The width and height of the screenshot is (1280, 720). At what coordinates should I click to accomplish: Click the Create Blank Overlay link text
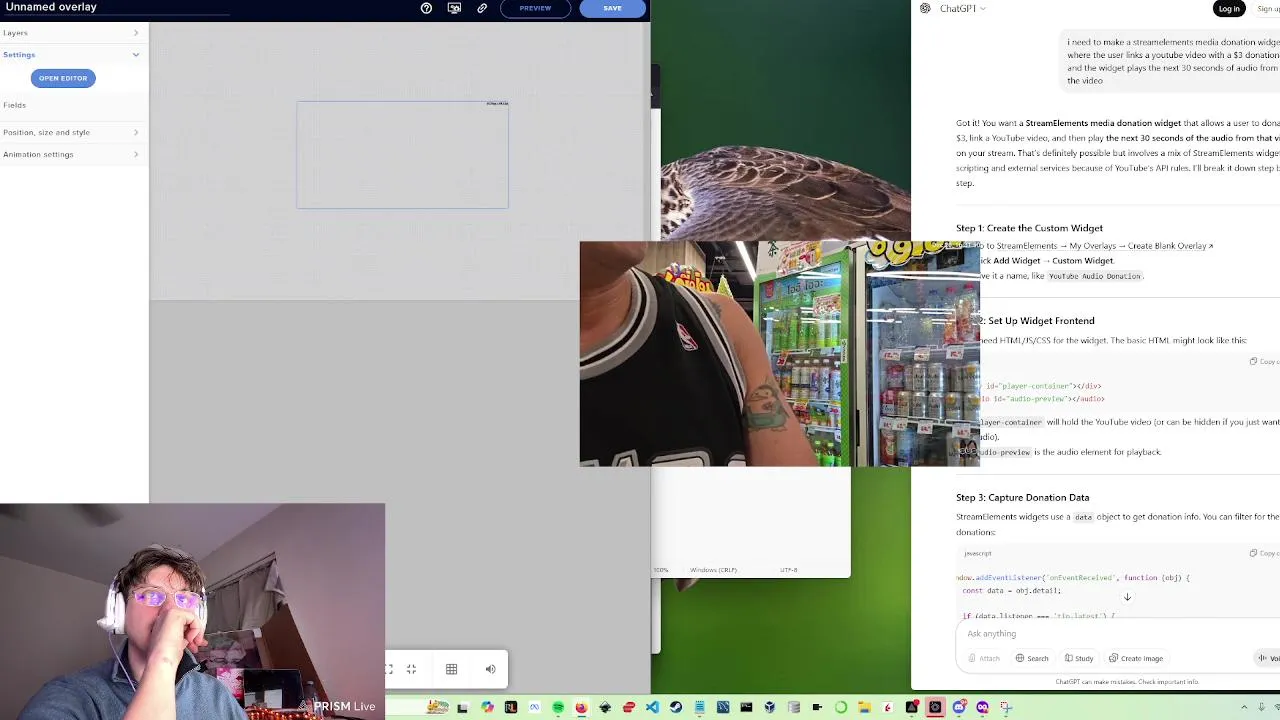(1168, 246)
